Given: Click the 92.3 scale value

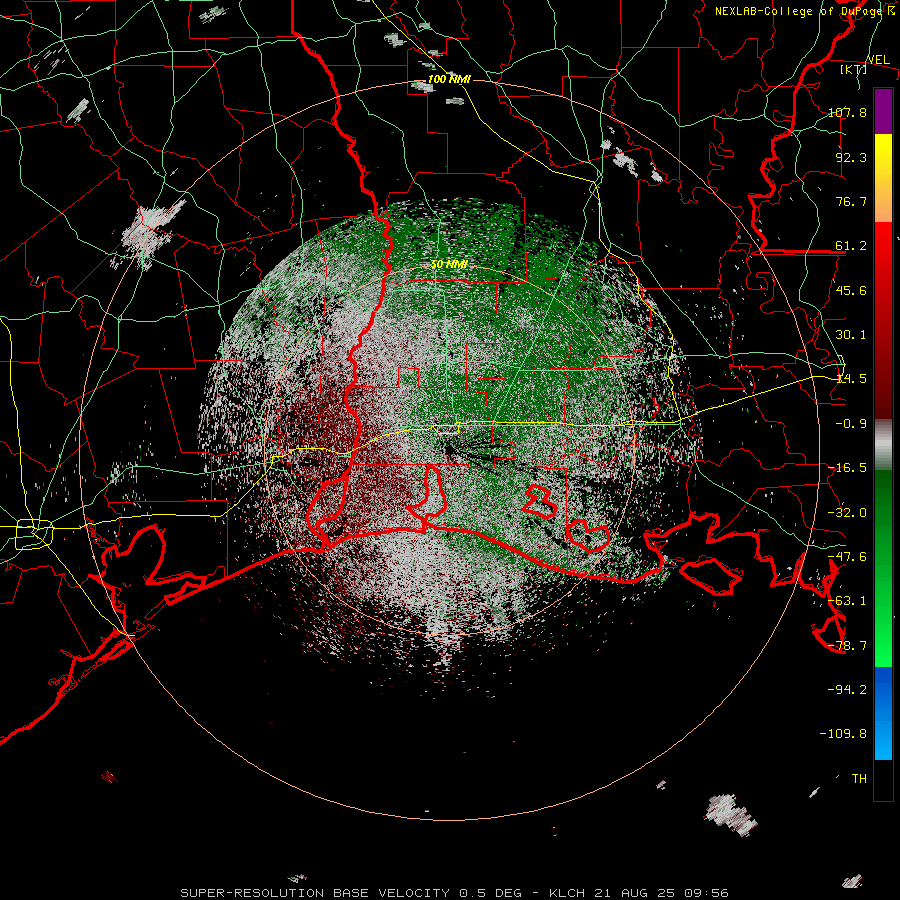Looking at the screenshot, I should click(851, 157).
